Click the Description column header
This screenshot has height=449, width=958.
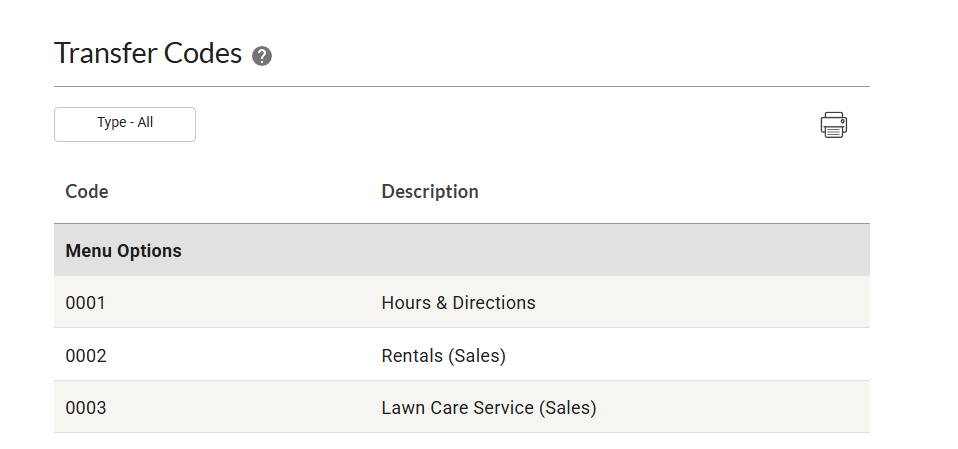(x=430, y=192)
